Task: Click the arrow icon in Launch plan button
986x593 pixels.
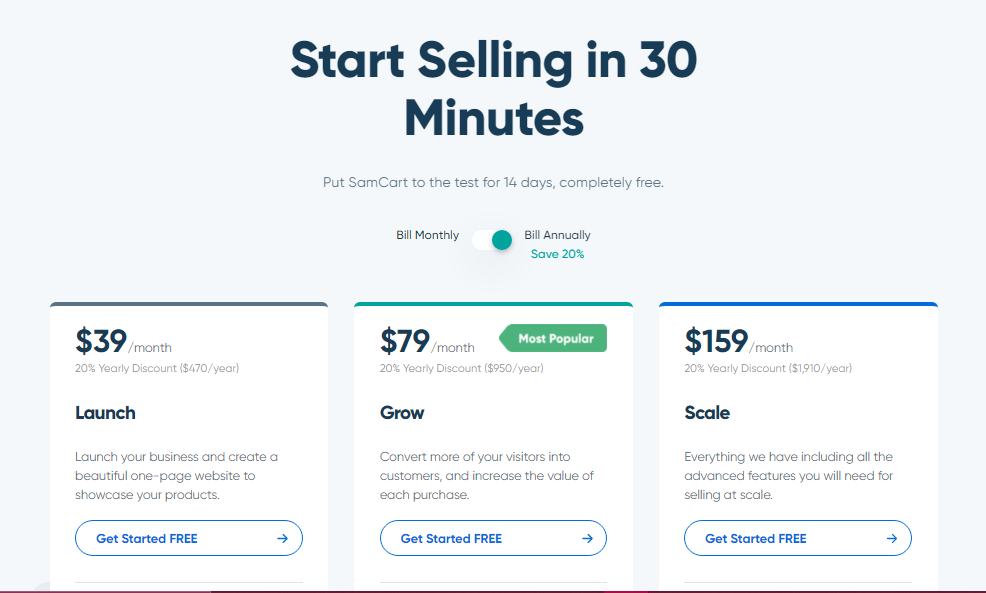Action: click(283, 538)
